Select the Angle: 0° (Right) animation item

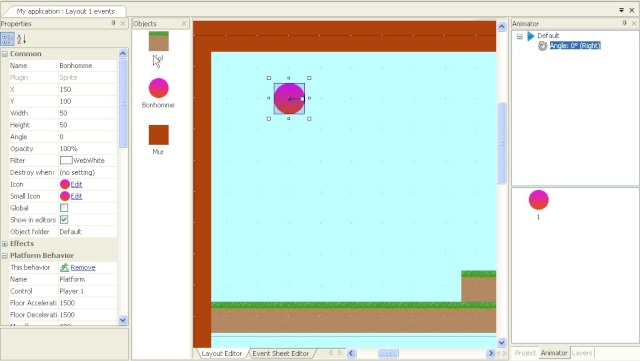point(575,45)
